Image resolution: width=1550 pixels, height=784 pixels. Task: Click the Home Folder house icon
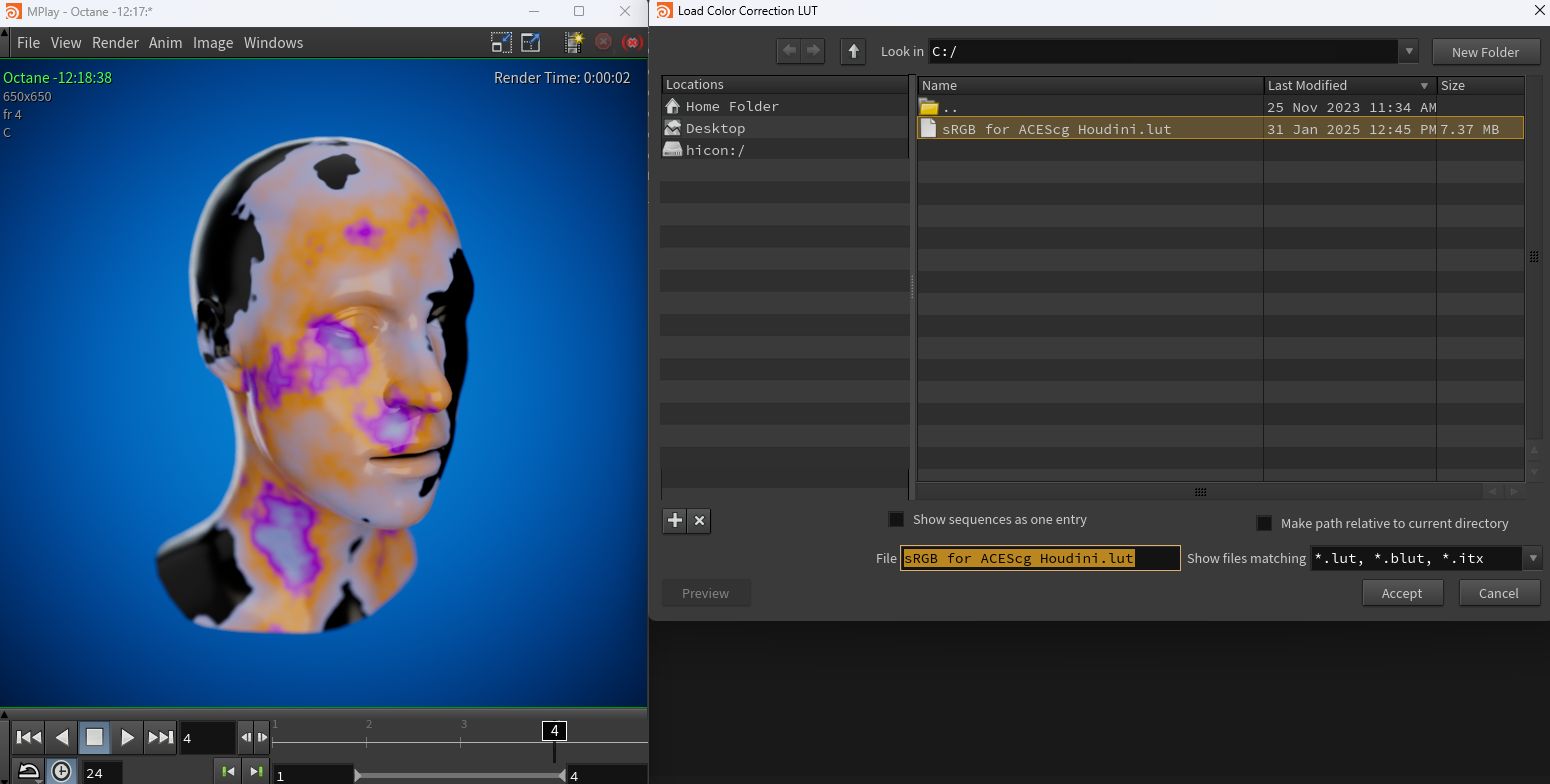pyautogui.click(x=672, y=106)
